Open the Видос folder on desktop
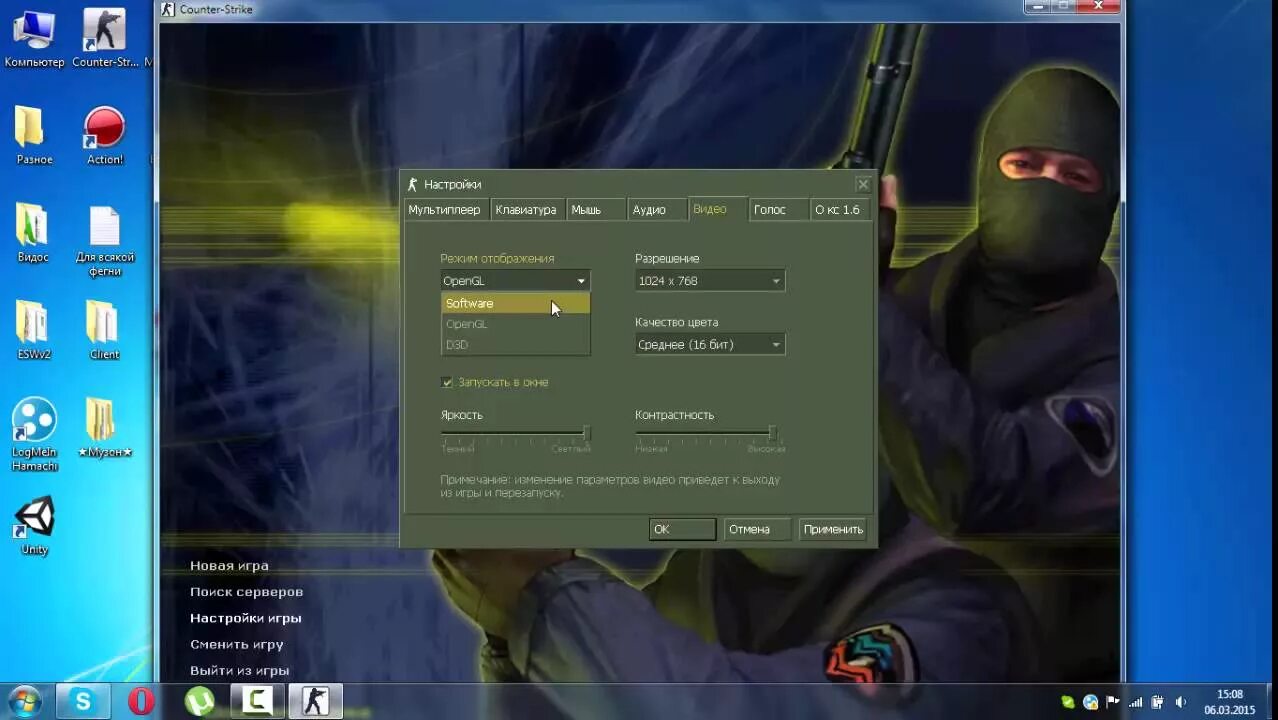 (x=33, y=232)
